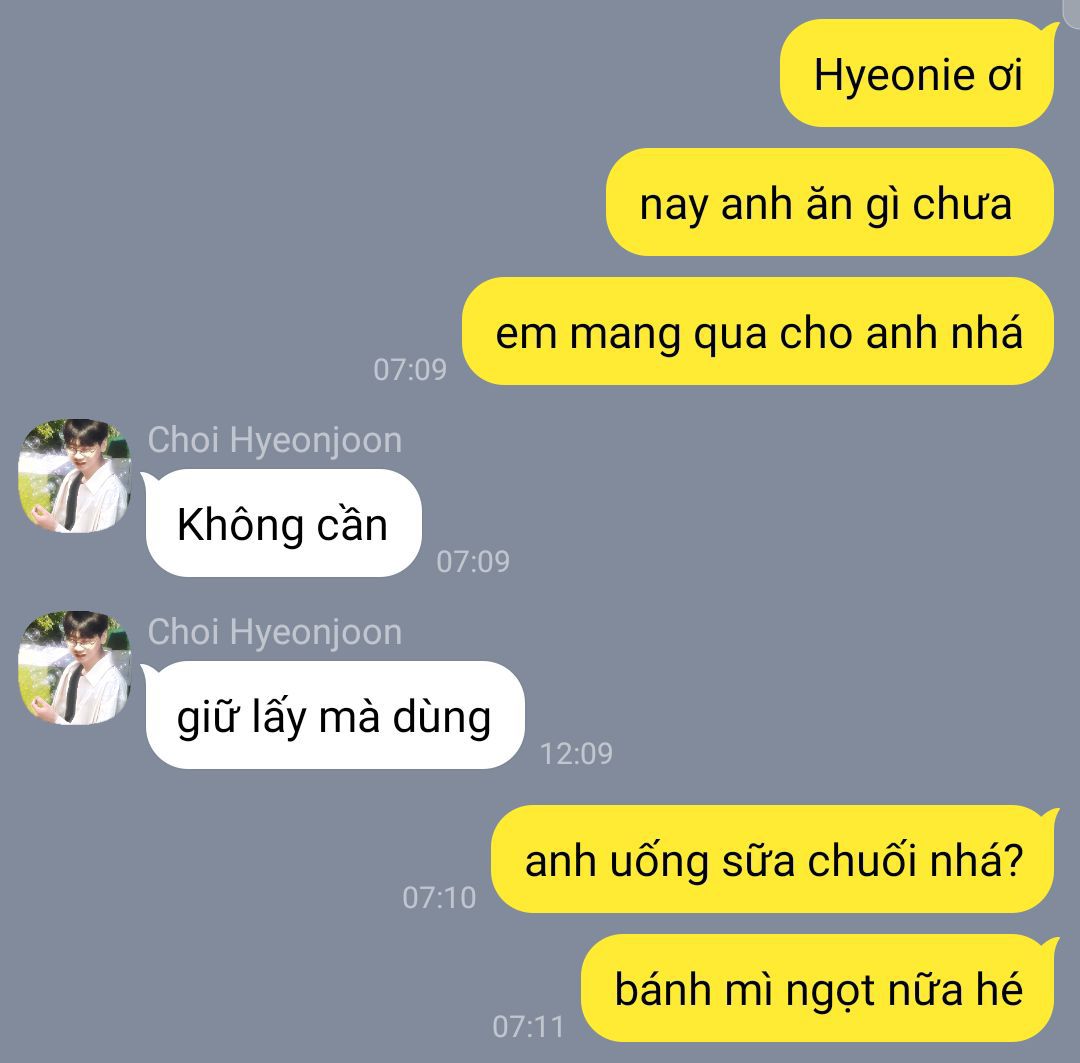Tap the 'bánh mì ngọt nữa hé' bubble
The width and height of the screenshot is (1080, 1063).
tap(819, 989)
